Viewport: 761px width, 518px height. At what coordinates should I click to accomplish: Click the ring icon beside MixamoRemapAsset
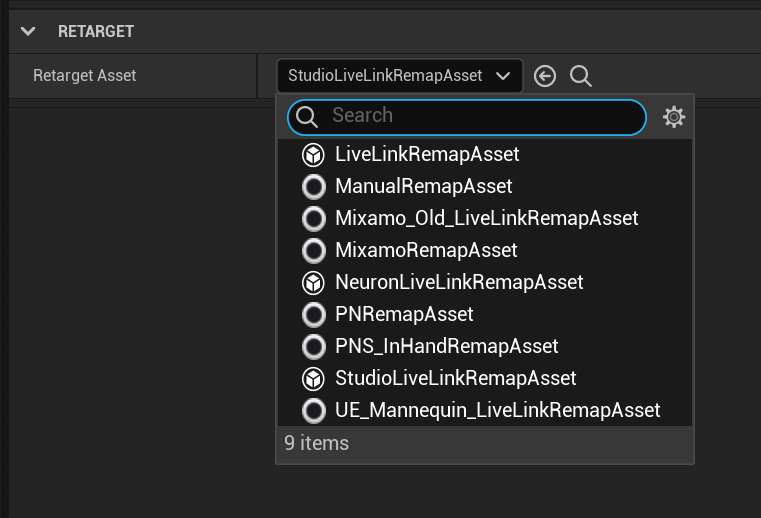pyautogui.click(x=314, y=251)
